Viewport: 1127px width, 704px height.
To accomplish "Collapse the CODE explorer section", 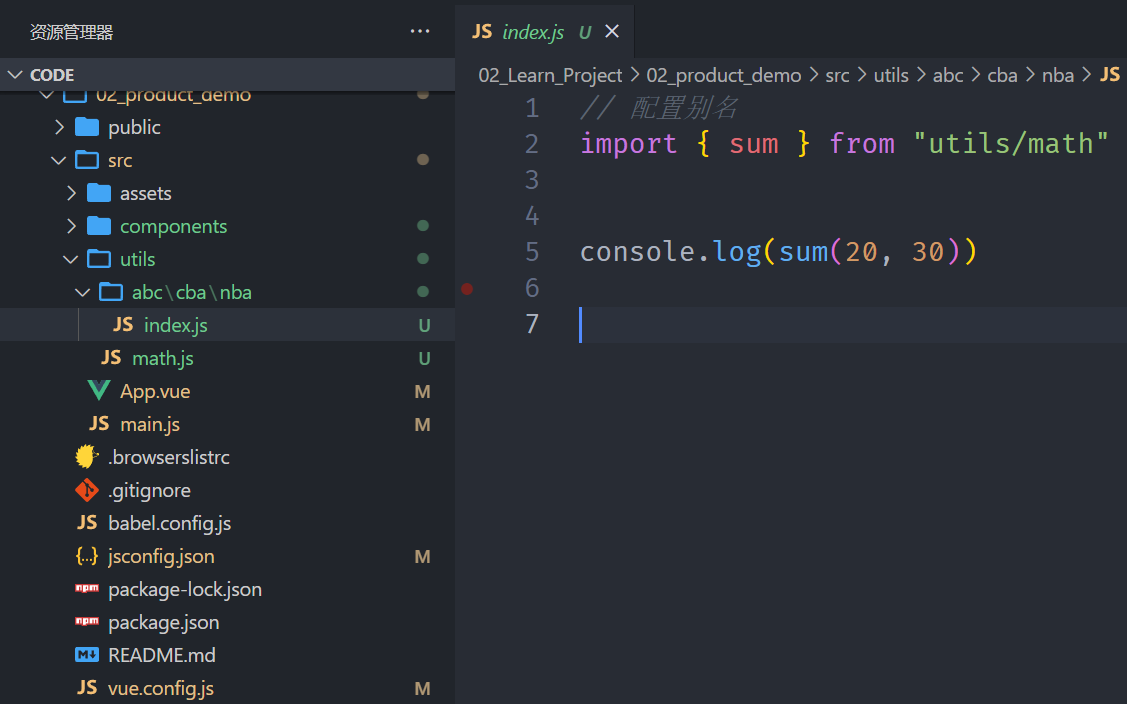I will click(16, 75).
